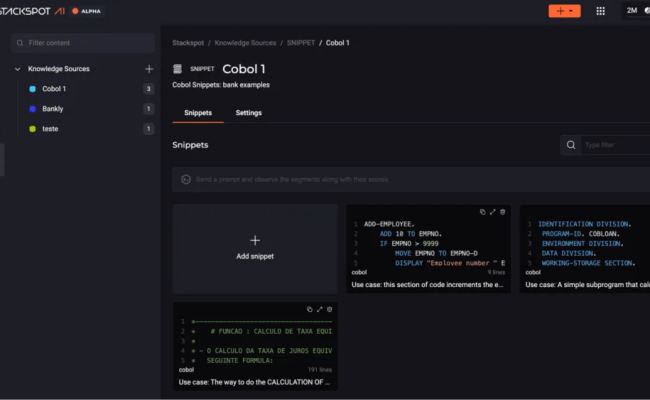The width and height of the screenshot is (650, 400).
Task: Add a new Knowledge Source with plus
Action: click(x=149, y=69)
